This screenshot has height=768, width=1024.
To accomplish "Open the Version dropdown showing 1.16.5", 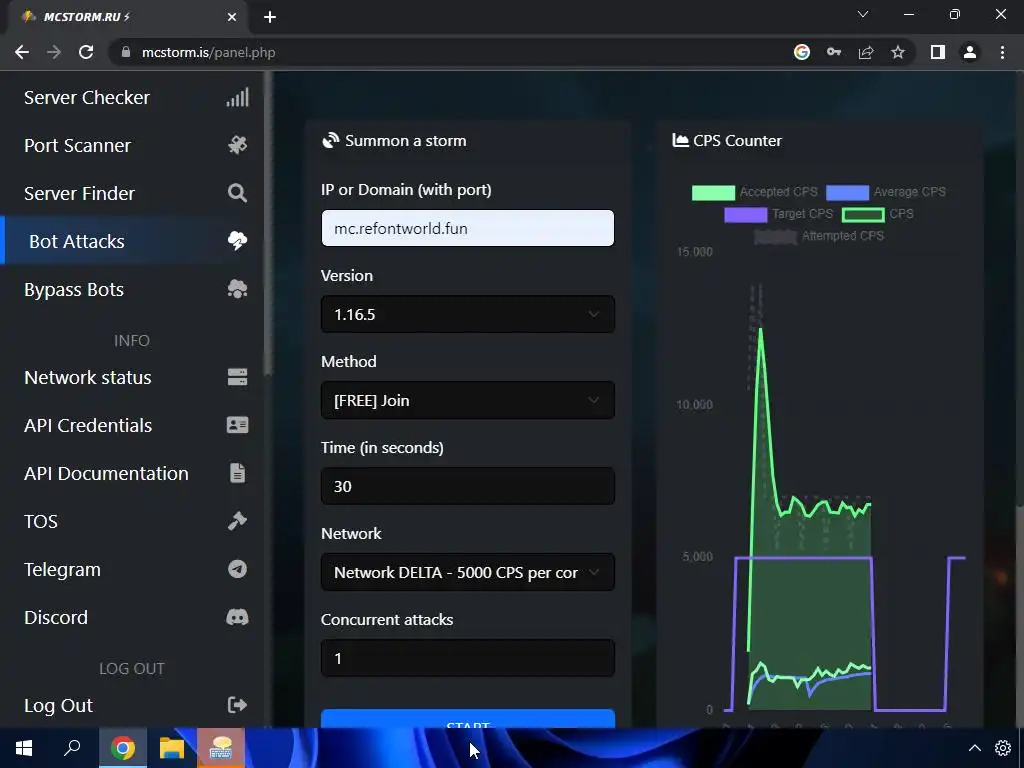I will coord(468,314).
